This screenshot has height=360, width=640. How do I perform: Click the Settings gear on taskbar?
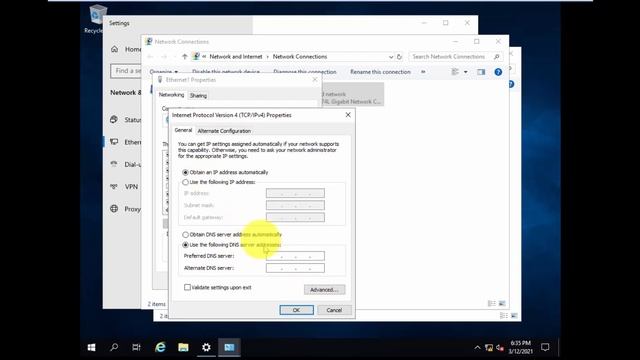(206, 347)
